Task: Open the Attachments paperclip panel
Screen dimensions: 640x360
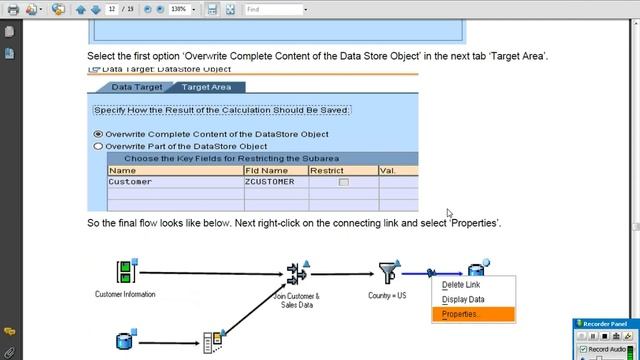Action: pyautogui.click(x=9, y=352)
